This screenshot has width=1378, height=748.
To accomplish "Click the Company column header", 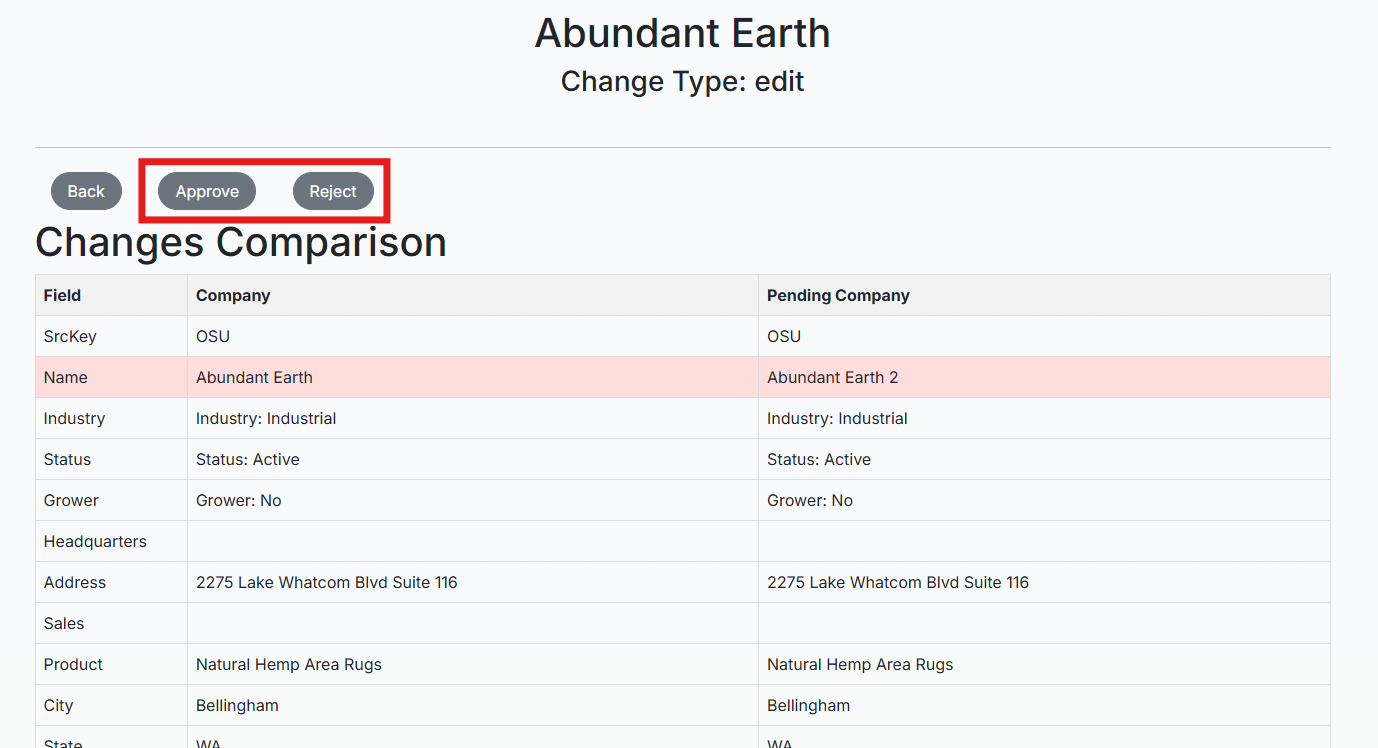I will 473,295.
